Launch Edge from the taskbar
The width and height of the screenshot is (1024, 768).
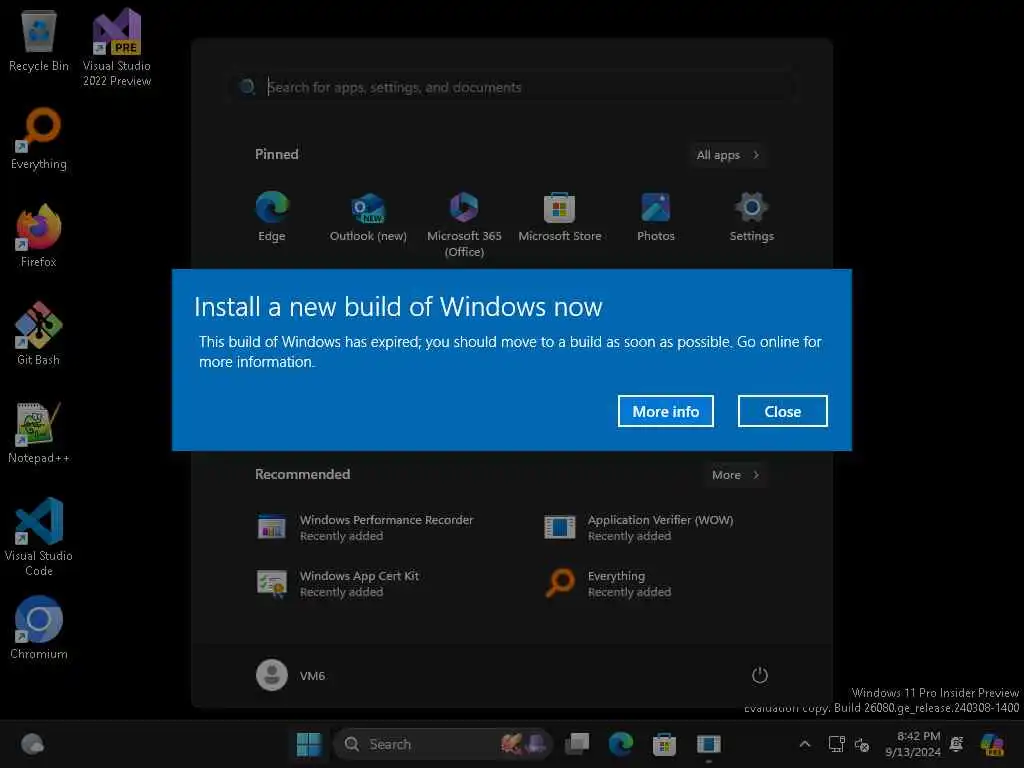(x=620, y=744)
